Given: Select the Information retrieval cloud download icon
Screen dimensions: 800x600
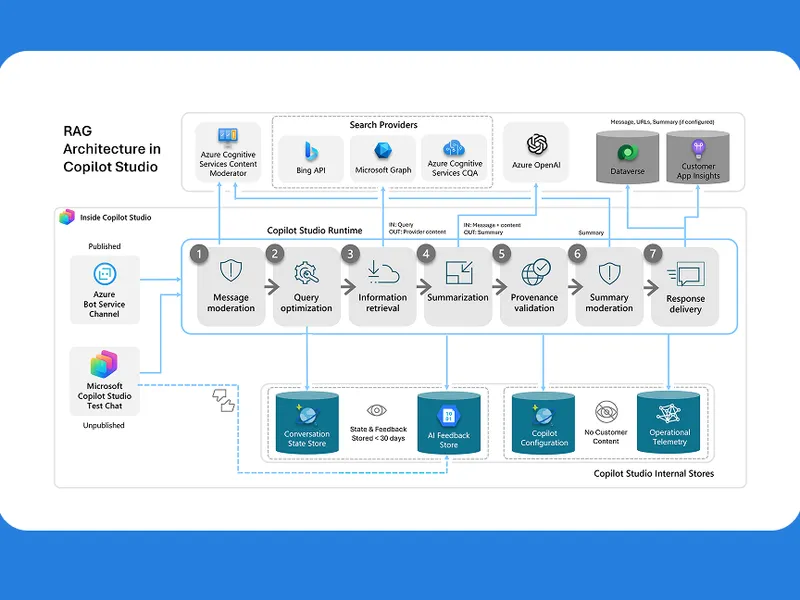Looking at the screenshot, I should click(383, 272).
